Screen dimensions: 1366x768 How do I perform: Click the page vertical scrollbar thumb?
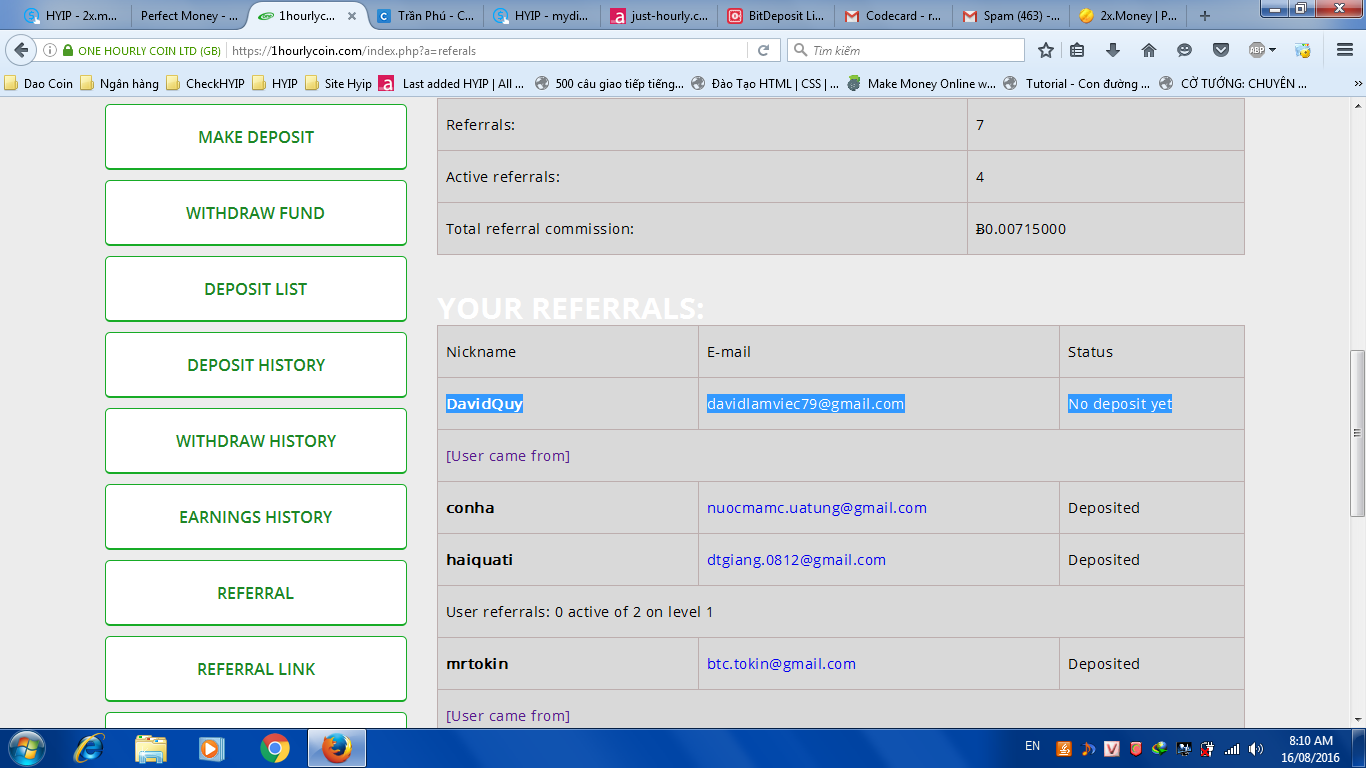click(1357, 432)
